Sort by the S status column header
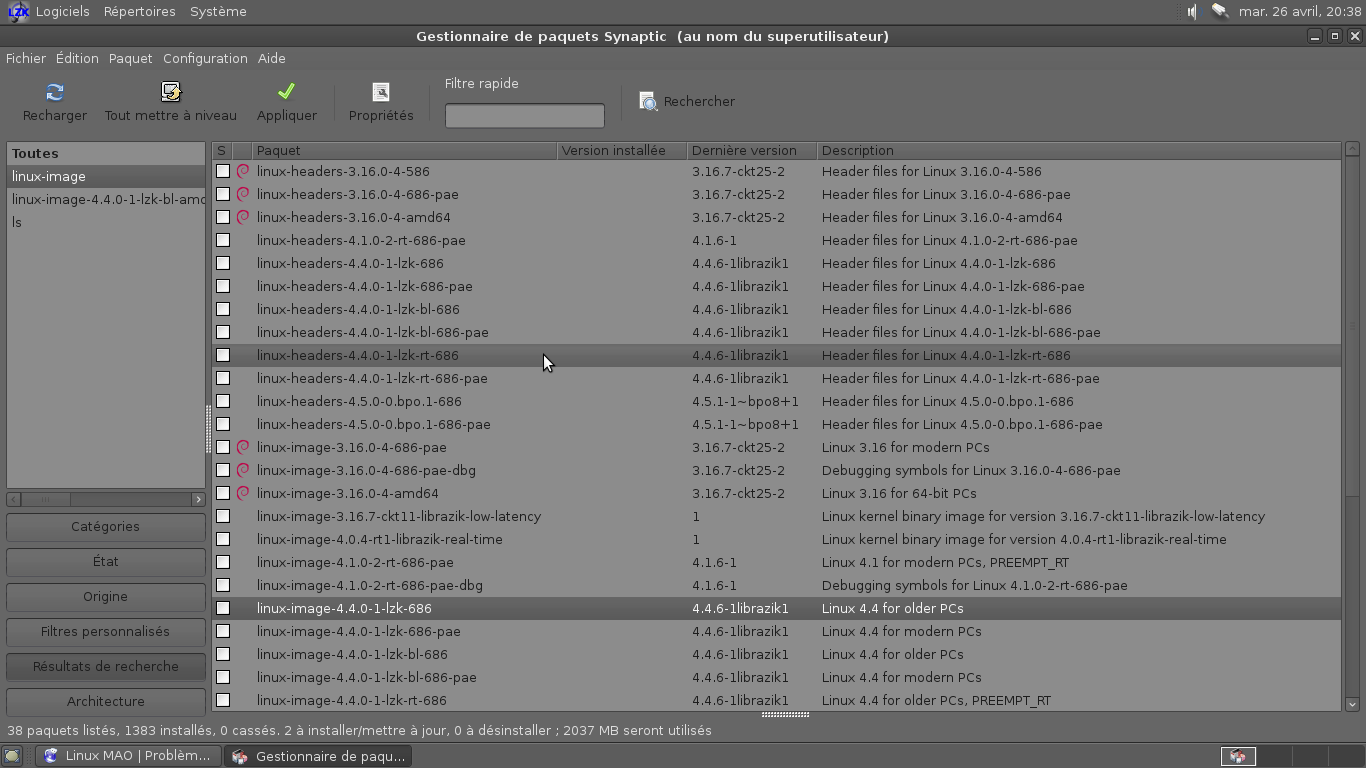Image resolution: width=1366 pixels, height=768 pixels. (222, 151)
